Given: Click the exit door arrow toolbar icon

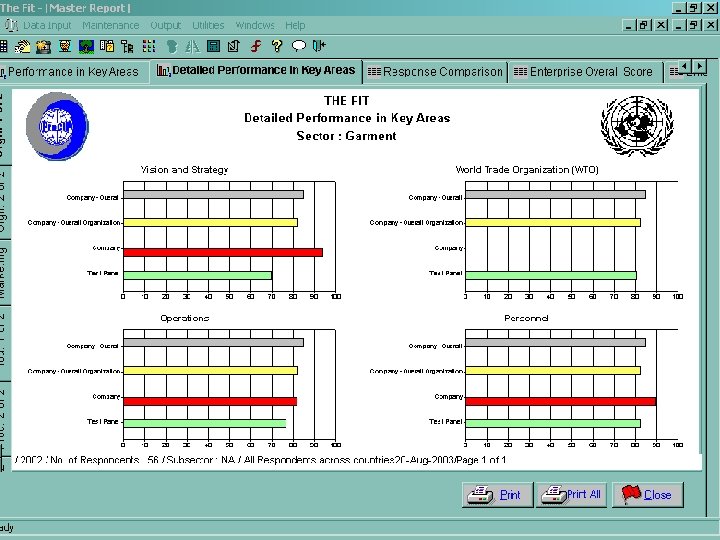Looking at the screenshot, I should [319, 46].
